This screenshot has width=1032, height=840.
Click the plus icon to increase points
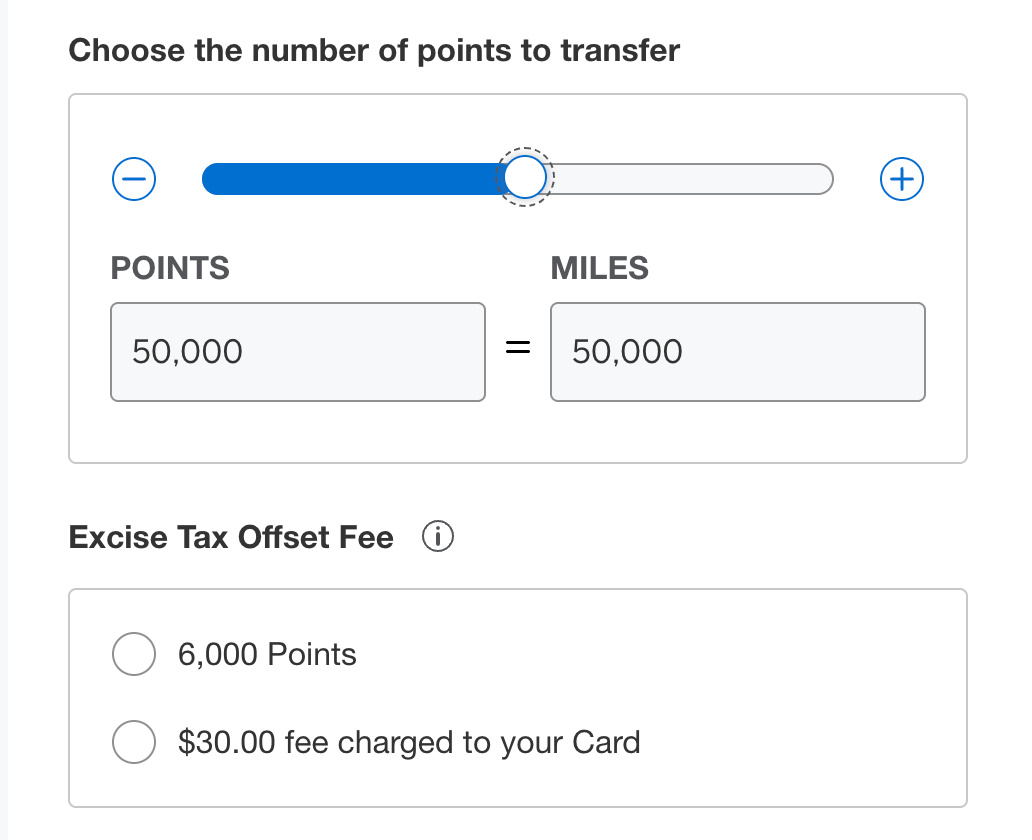click(901, 179)
